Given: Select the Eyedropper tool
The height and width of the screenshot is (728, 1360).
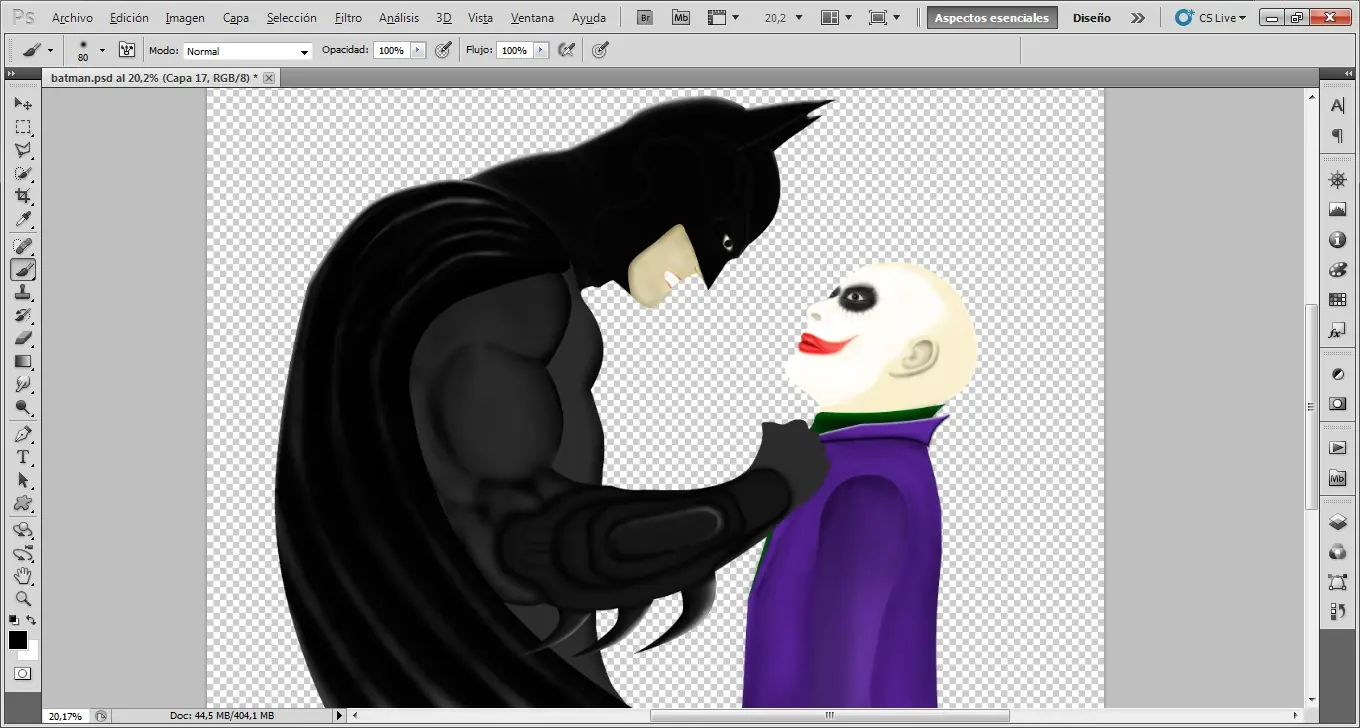Looking at the screenshot, I should coord(24,220).
